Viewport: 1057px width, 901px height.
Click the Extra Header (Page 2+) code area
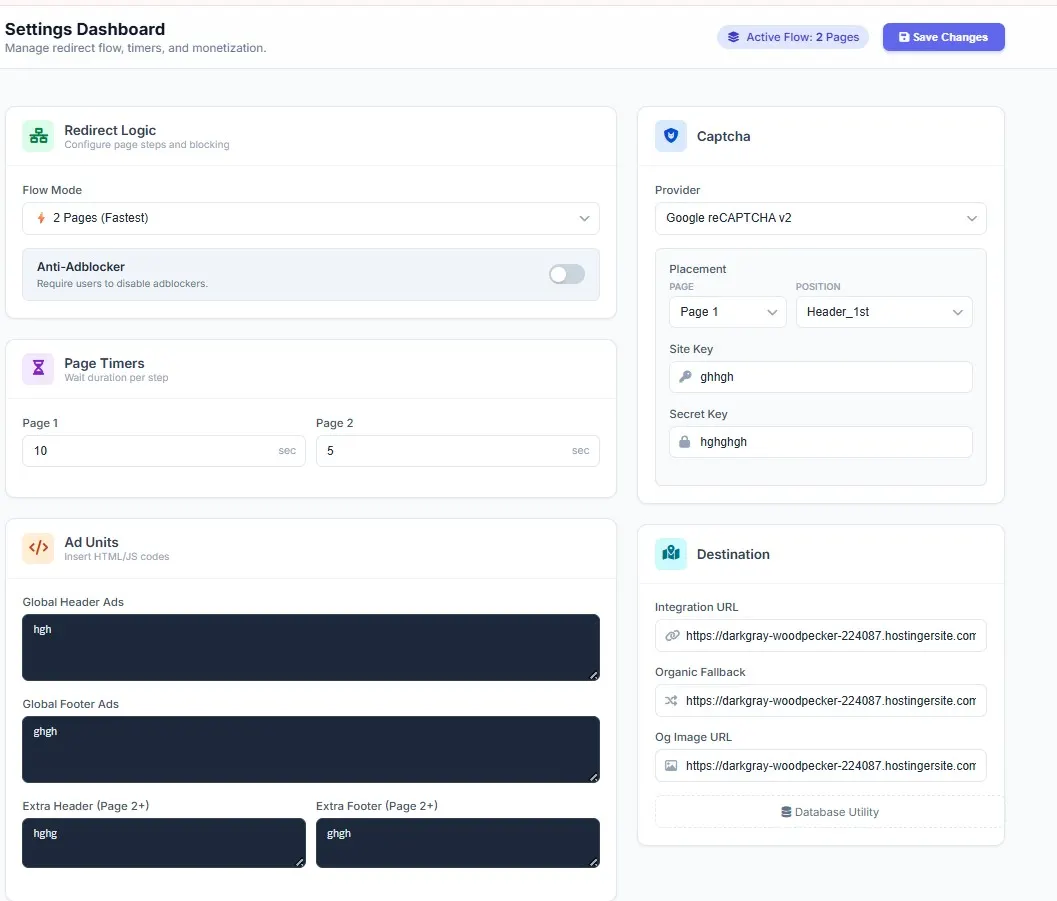pos(164,843)
